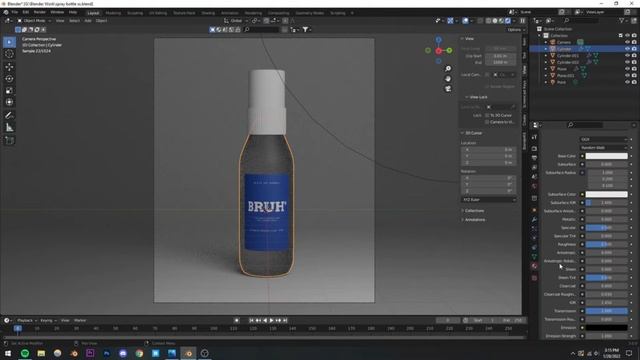Toggle Lock Camera to View checkbox
Viewport: 640px width, 360px height.
(x=487, y=122)
